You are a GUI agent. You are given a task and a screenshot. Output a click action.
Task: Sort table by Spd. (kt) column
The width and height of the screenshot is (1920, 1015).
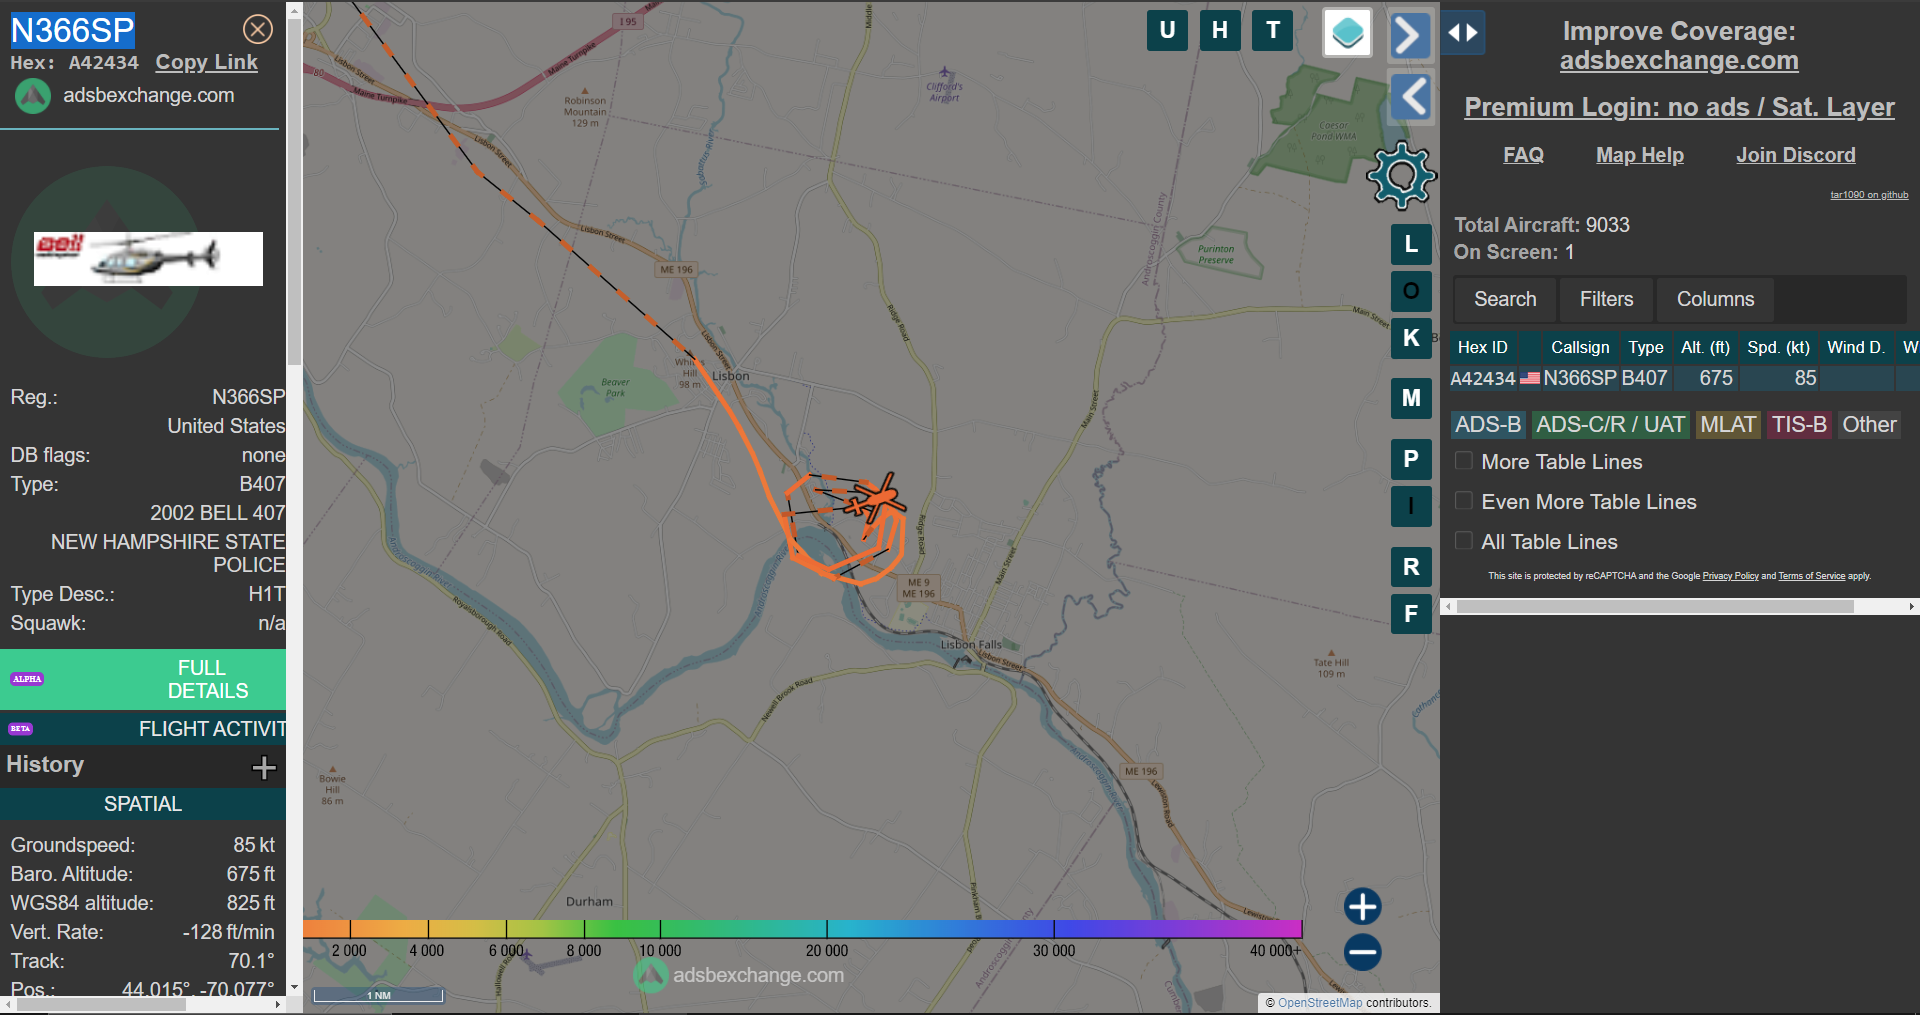point(1778,347)
